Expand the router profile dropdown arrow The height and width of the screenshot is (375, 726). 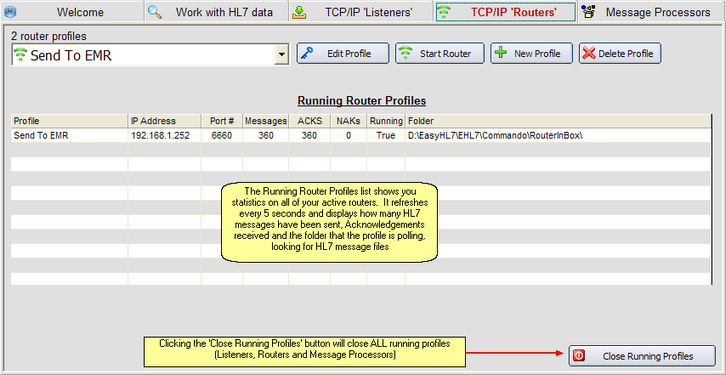pyautogui.click(x=281, y=56)
